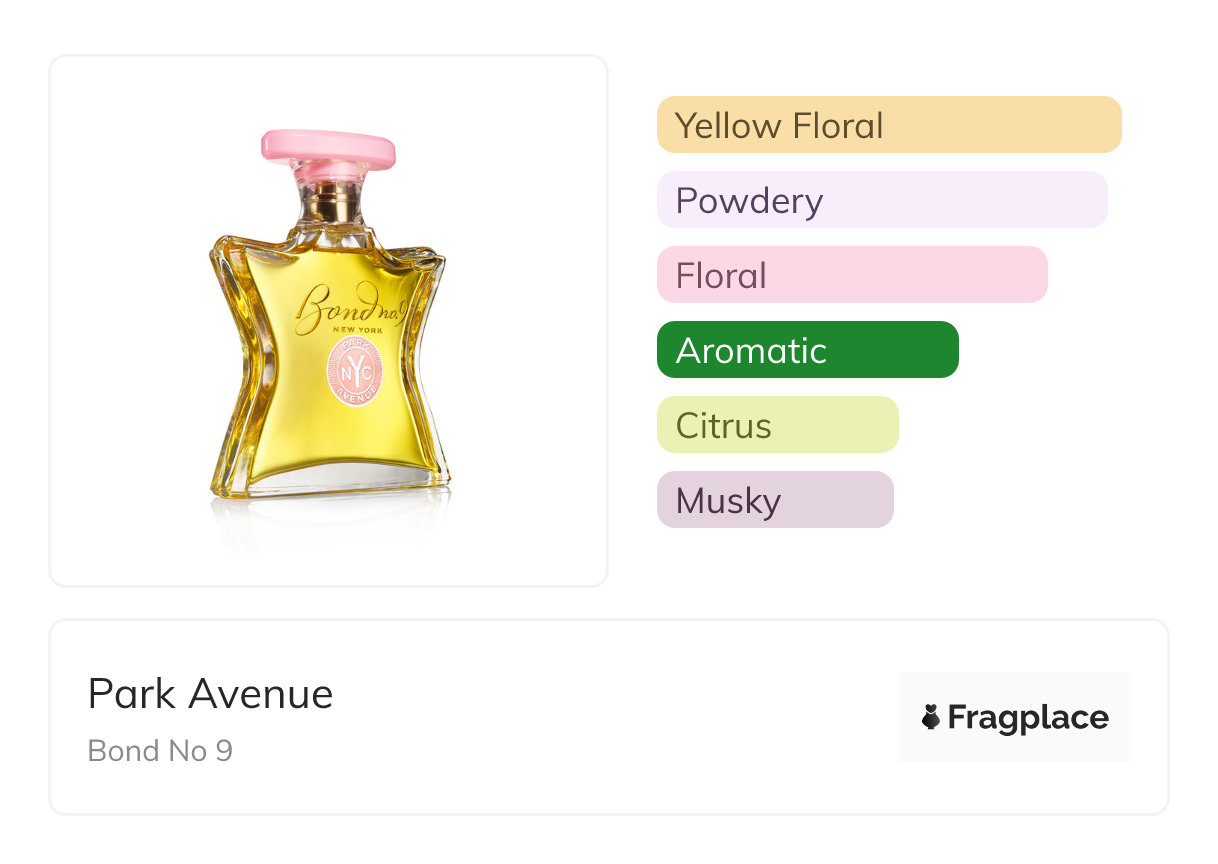Click the clear glass base of the bottle
The height and width of the screenshot is (864, 1218).
click(x=330, y=487)
